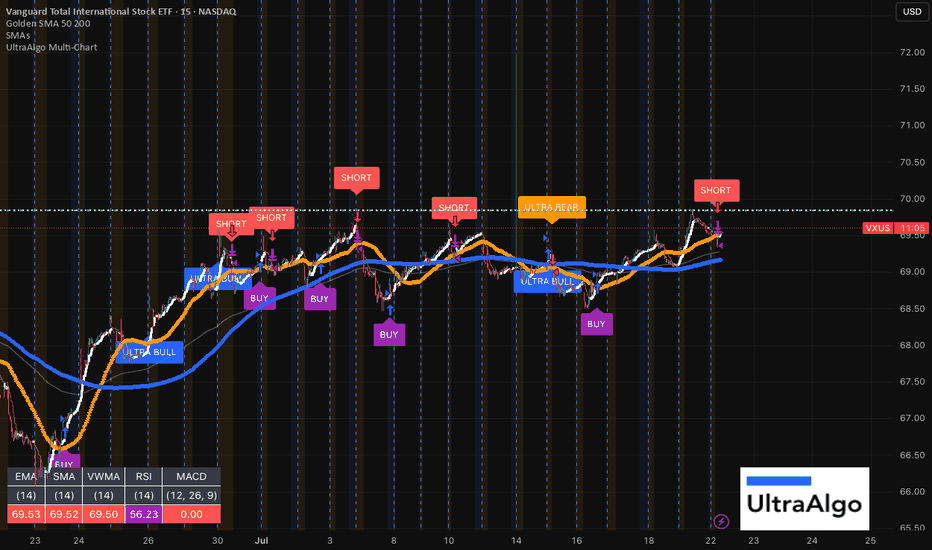The image size is (932, 550).
Task: Click the 66.00 price axis label
Action: click(912, 491)
